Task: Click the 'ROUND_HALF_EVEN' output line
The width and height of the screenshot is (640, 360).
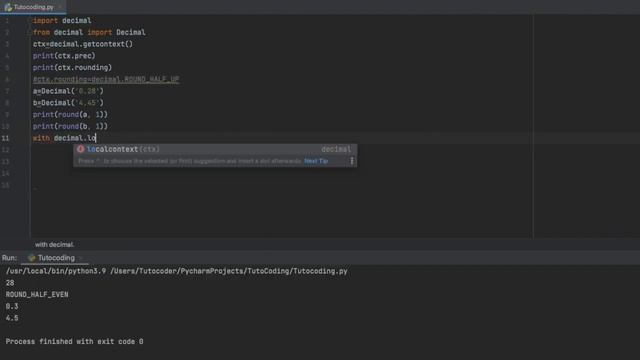Action: pyautogui.click(x=37, y=295)
